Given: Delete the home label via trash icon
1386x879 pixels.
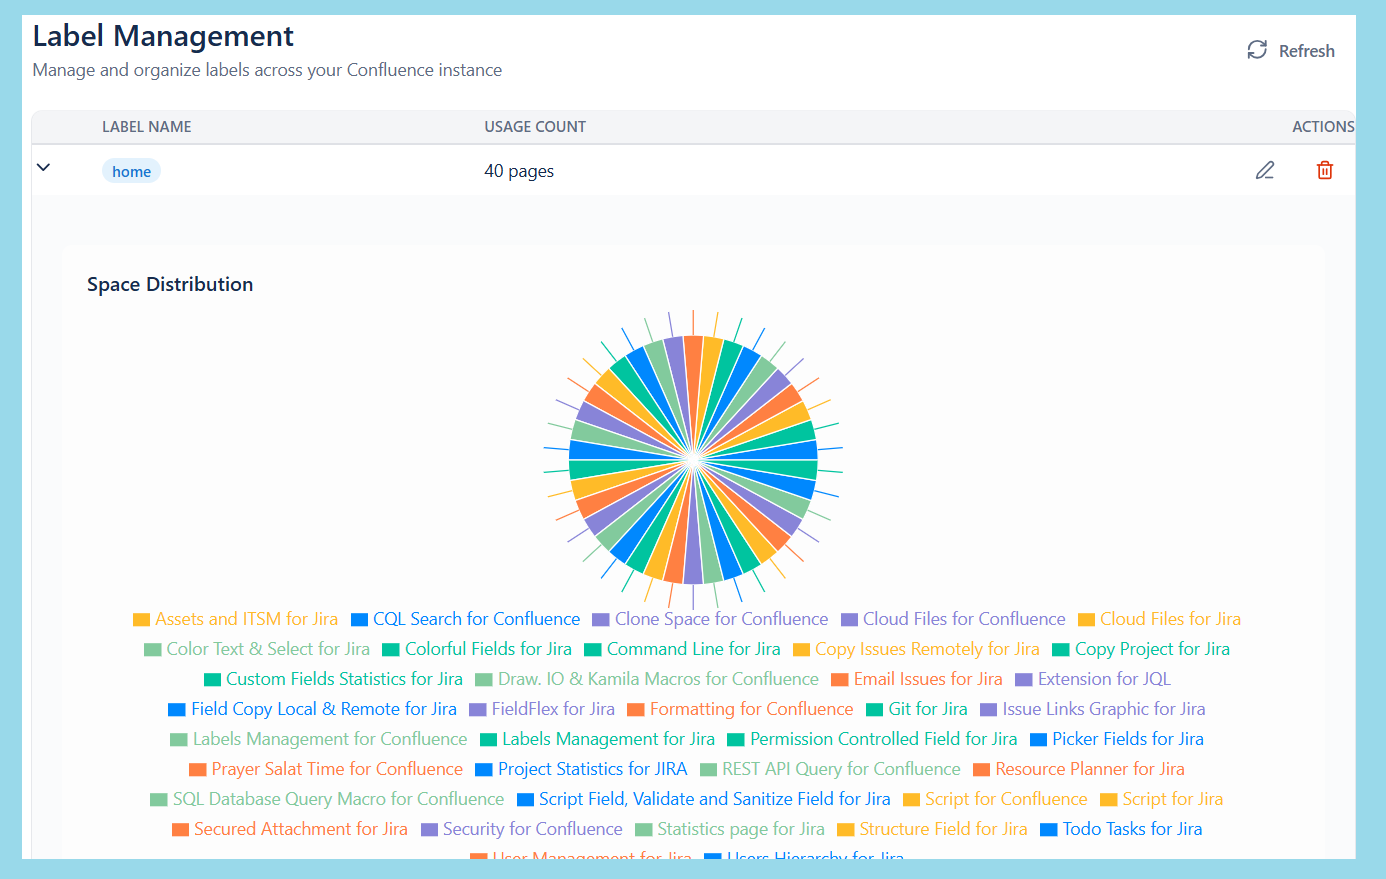Looking at the screenshot, I should [1325, 170].
